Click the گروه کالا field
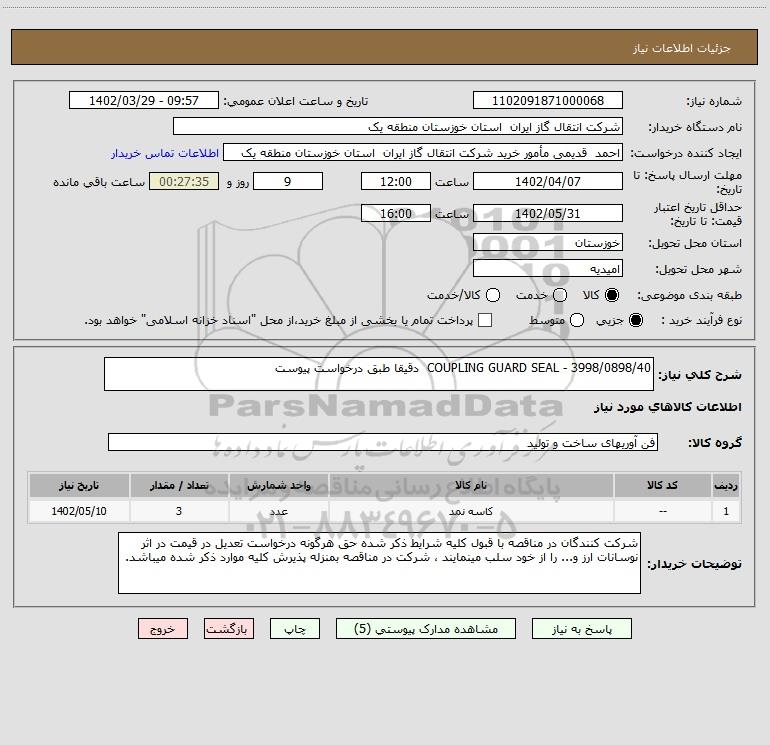The width and height of the screenshot is (770, 745). click(x=382, y=442)
